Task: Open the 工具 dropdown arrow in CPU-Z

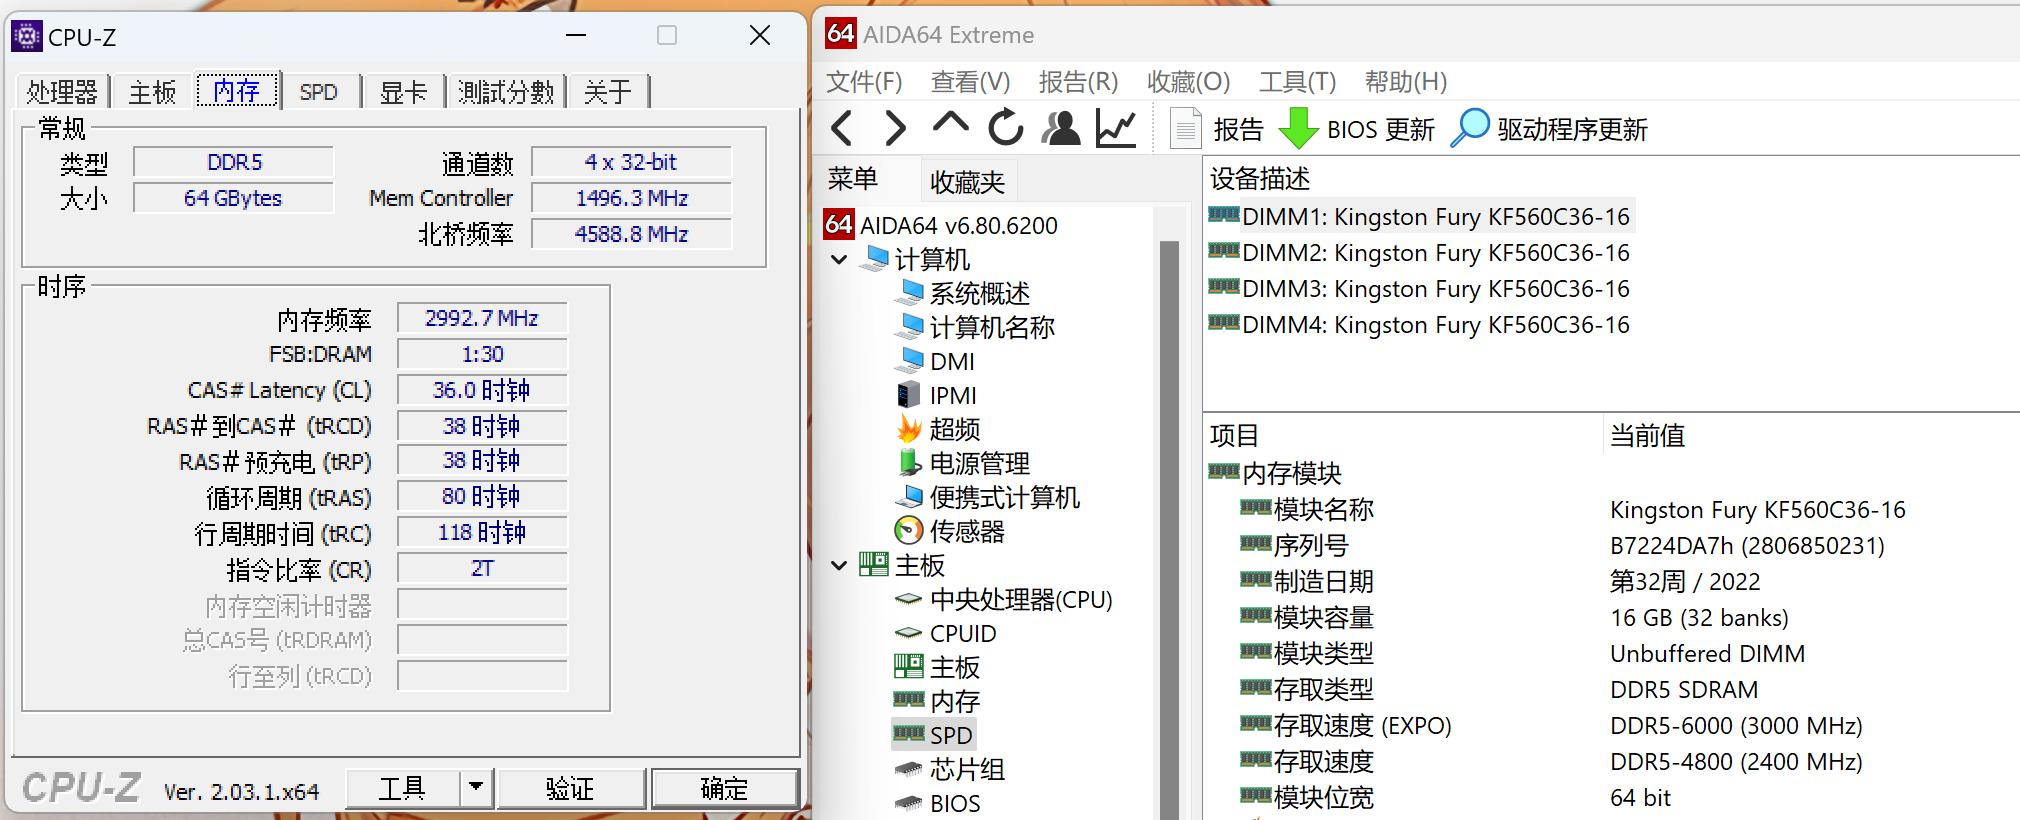Action: (476, 788)
